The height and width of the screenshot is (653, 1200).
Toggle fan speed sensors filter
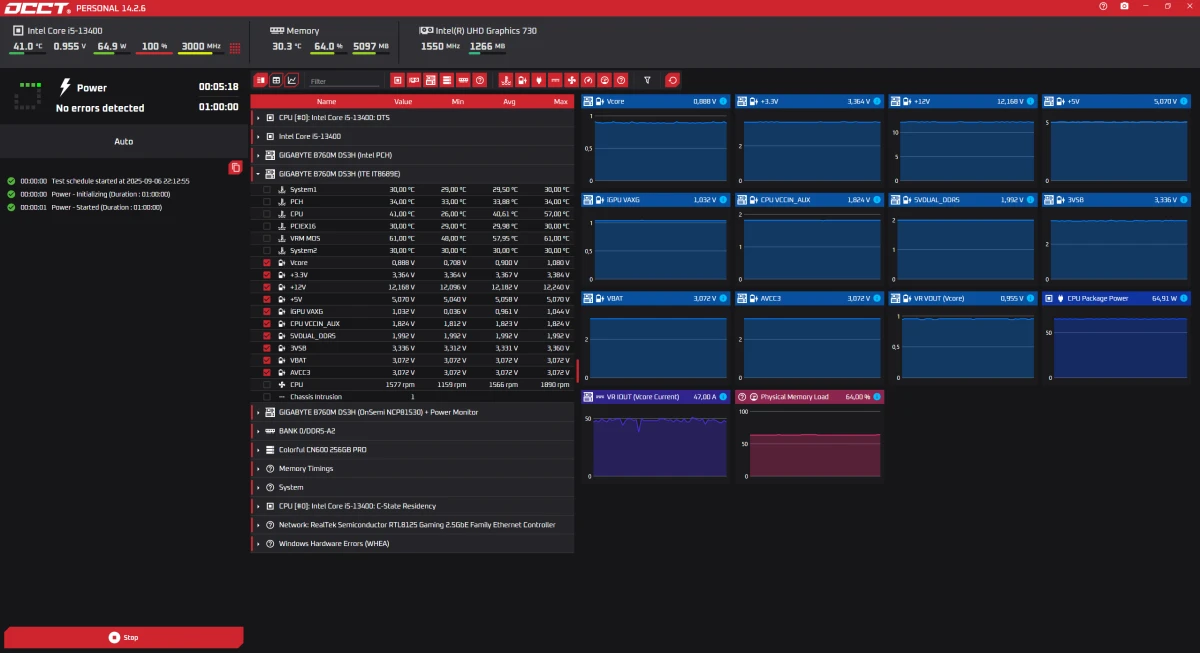tap(572, 80)
